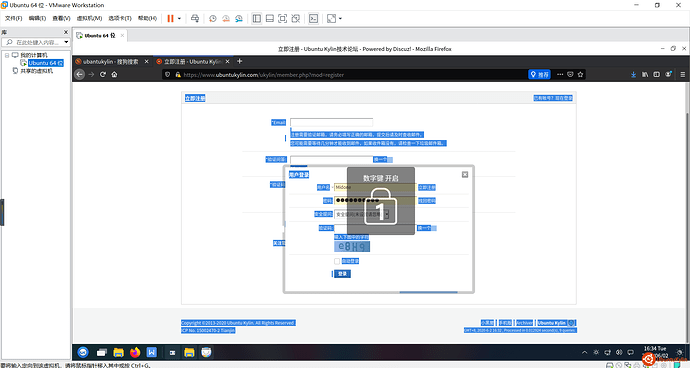The image size is (690, 368).
Task: Click the VMware pause virtual machine button
Action: [x=170, y=18]
